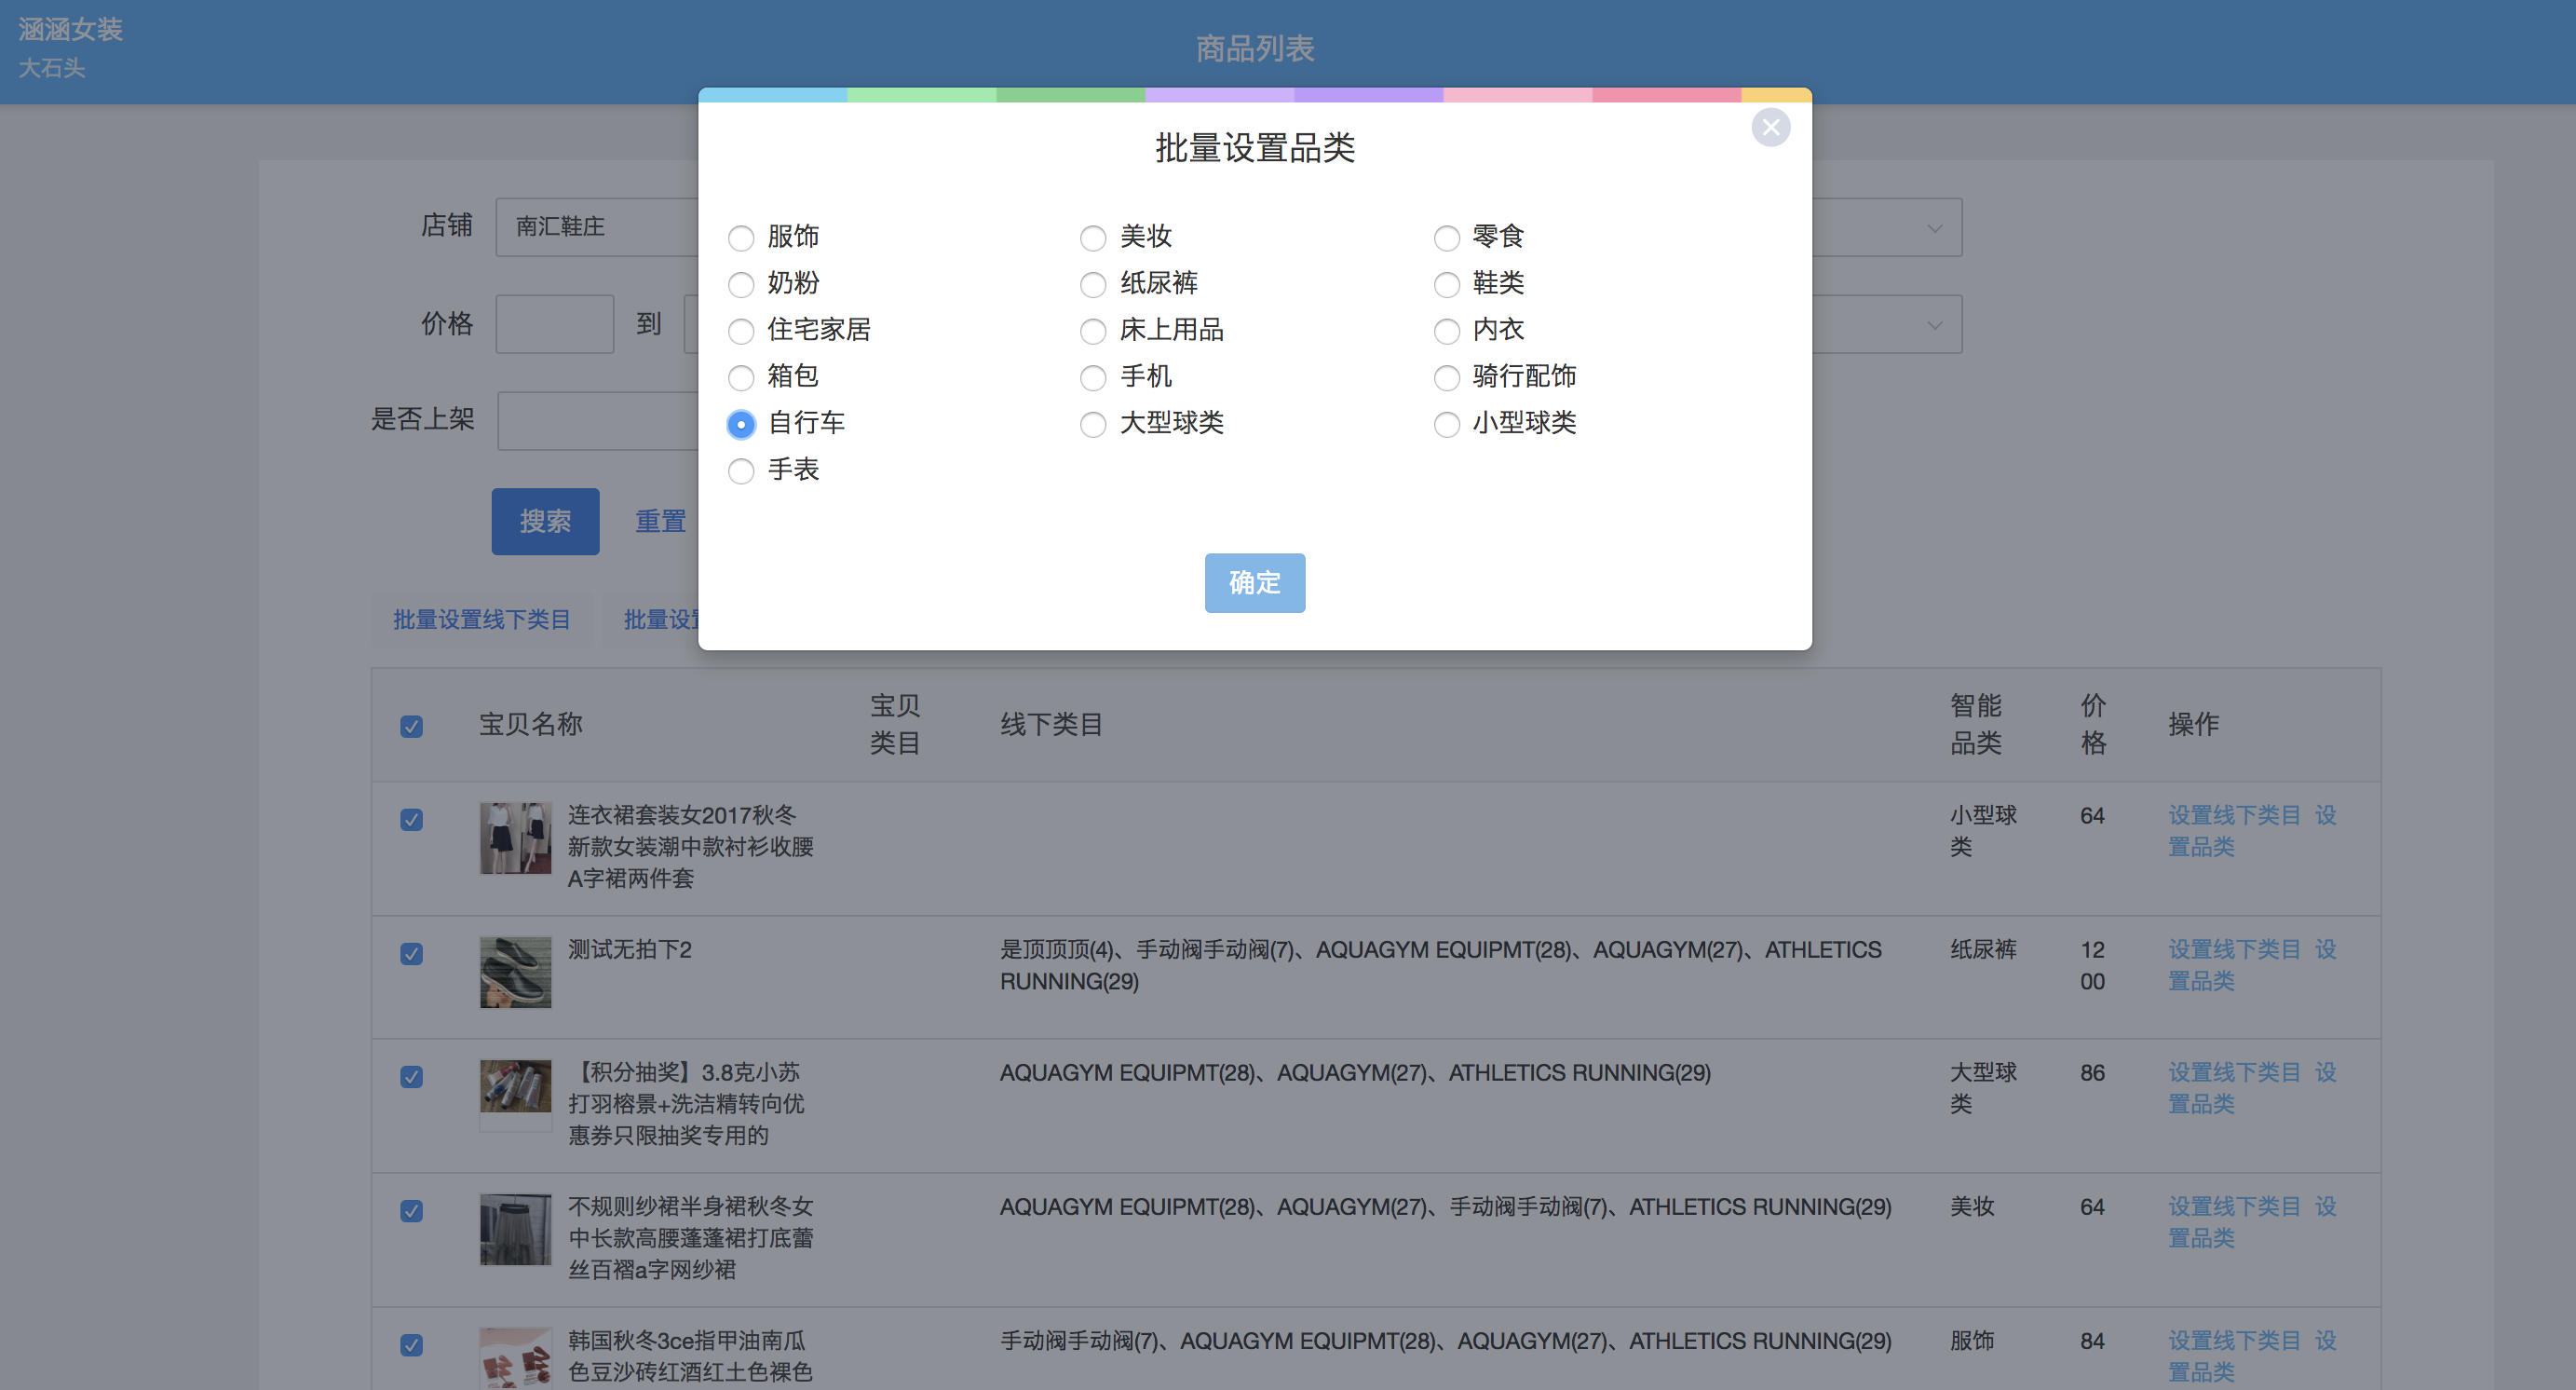The width and height of the screenshot is (2576, 1390).
Task: Click the 1200 price cell
Action: pyautogui.click(x=2092, y=965)
